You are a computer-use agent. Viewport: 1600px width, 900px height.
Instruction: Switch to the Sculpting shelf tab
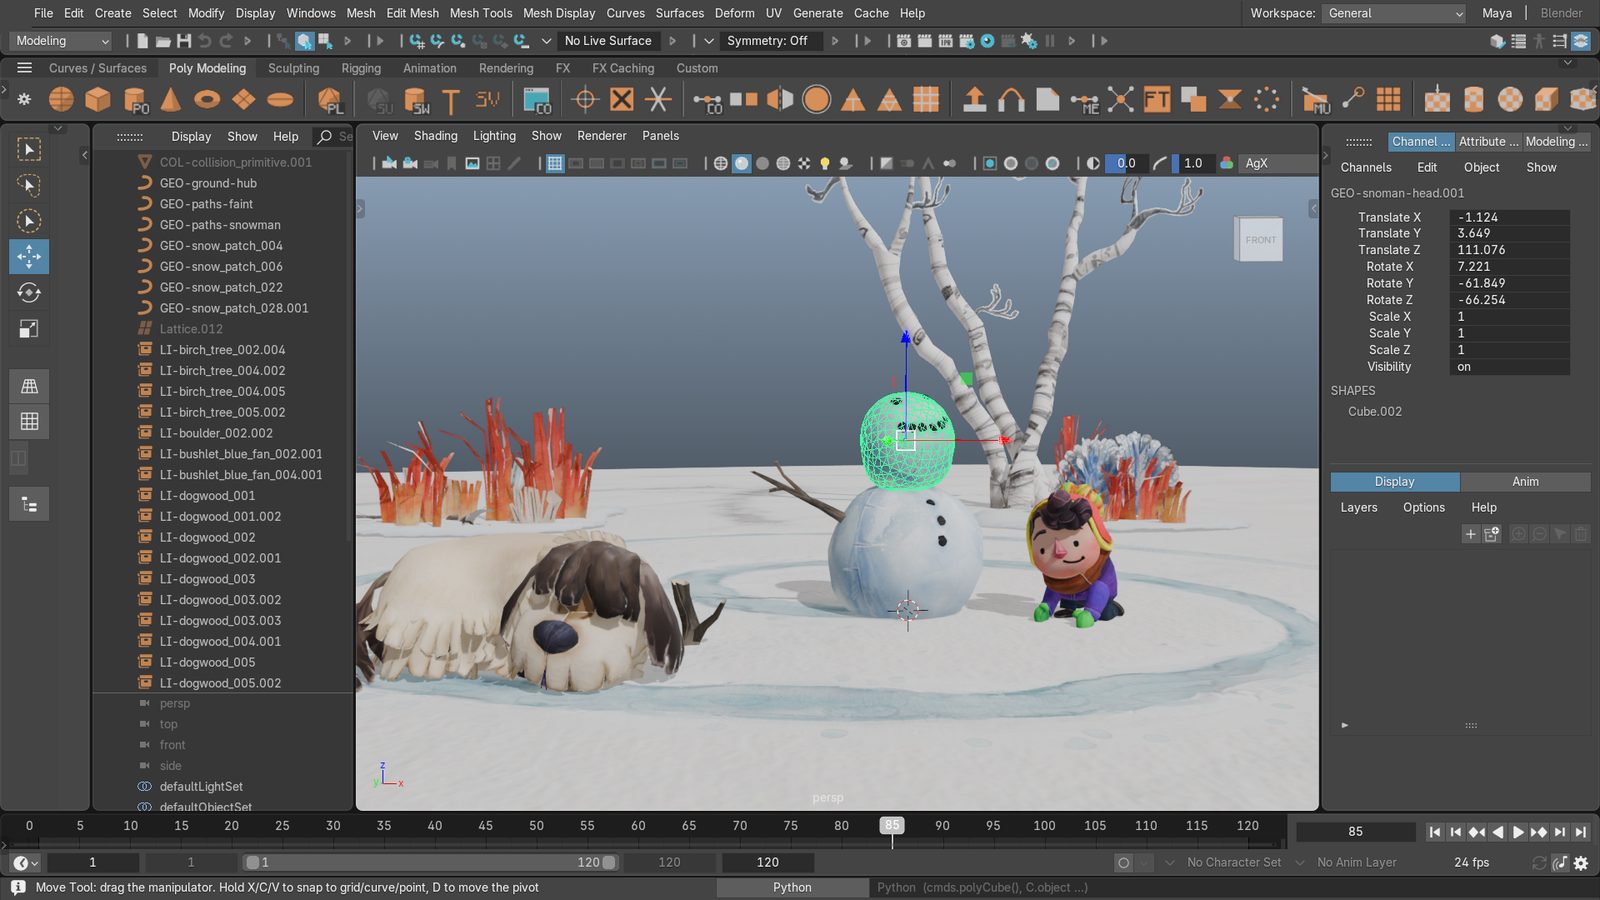click(x=293, y=68)
